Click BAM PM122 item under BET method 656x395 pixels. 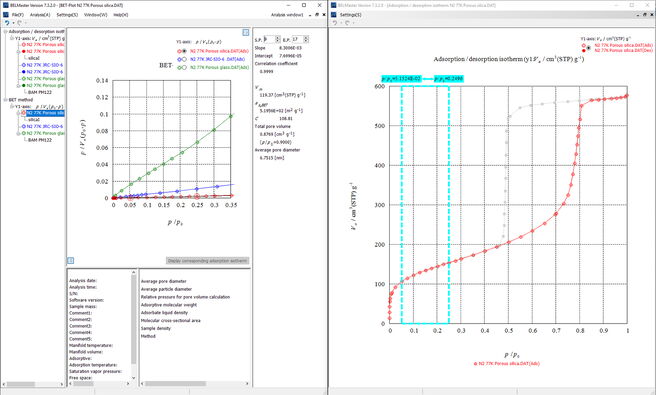(x=40, y=140)
